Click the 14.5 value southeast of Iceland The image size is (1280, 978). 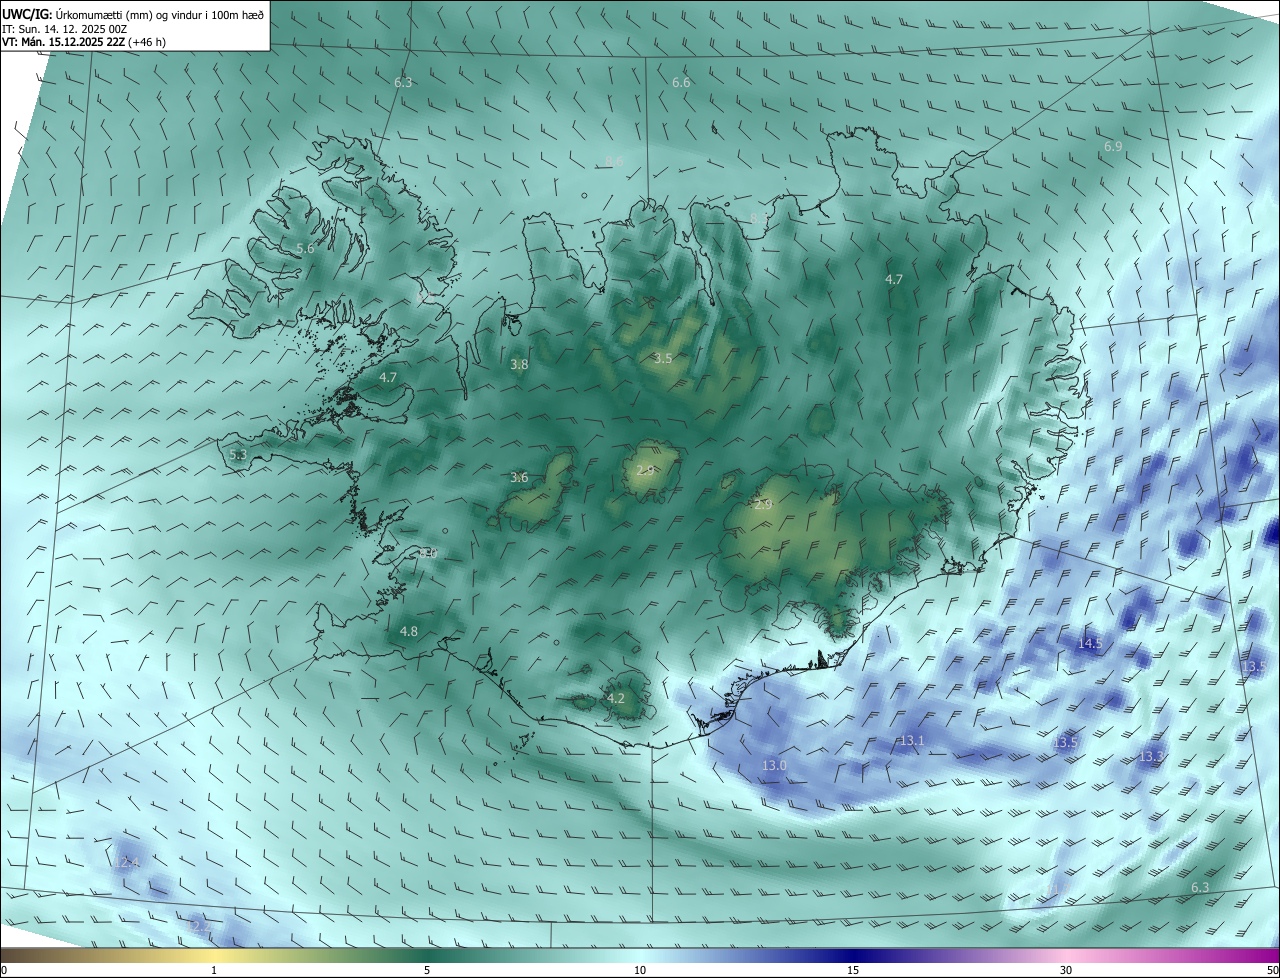click(1089, 643)
